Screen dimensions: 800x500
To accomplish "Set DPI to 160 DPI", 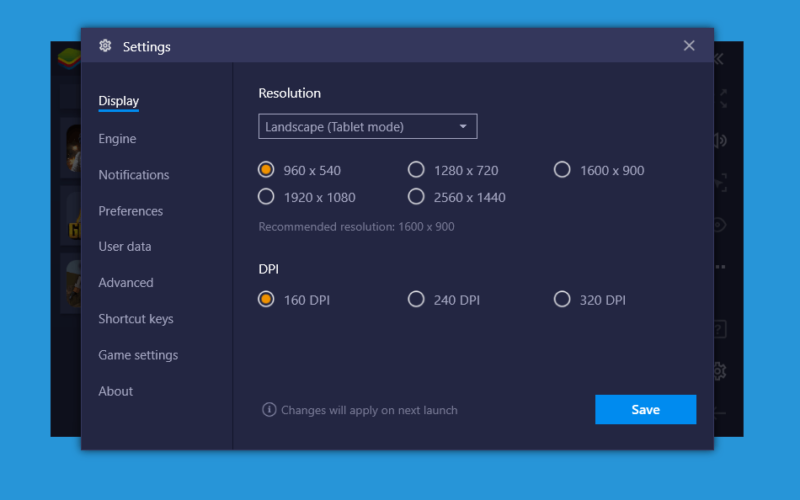I will (x=266, y=299).
